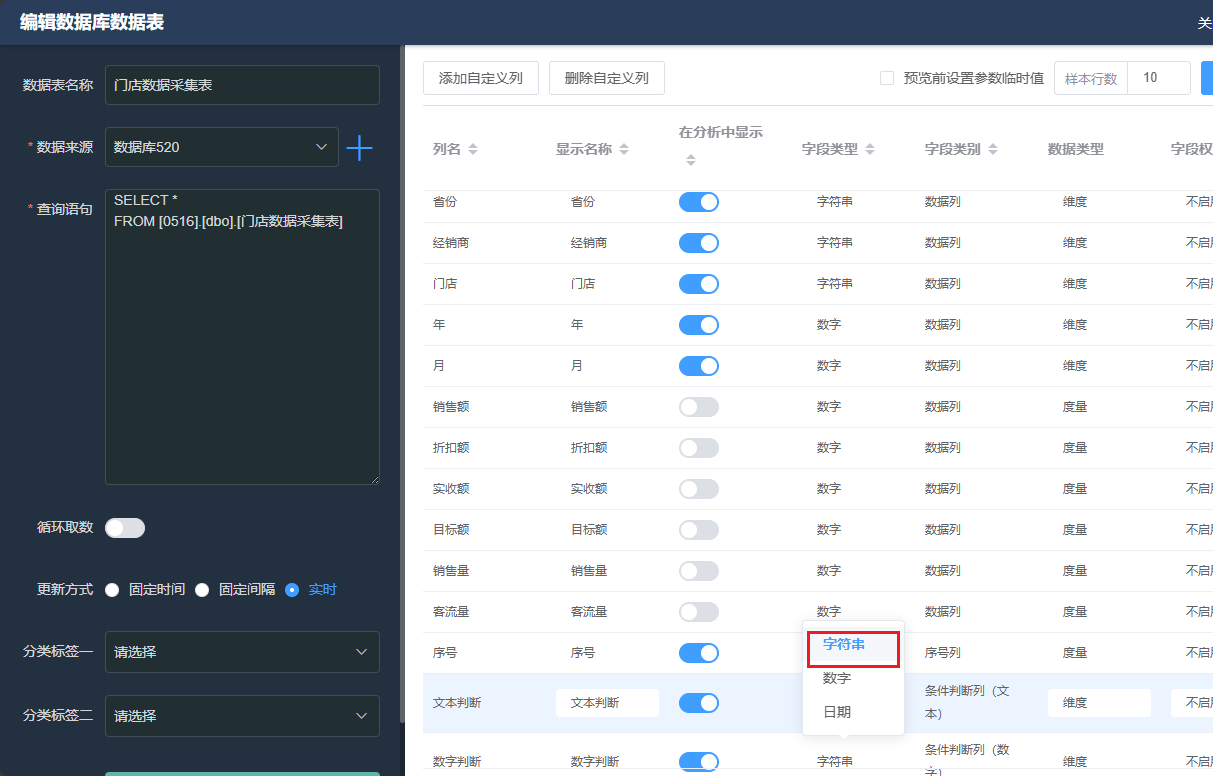Select the 序号列 category cell

pyautogui.click(x=943, y=653)
